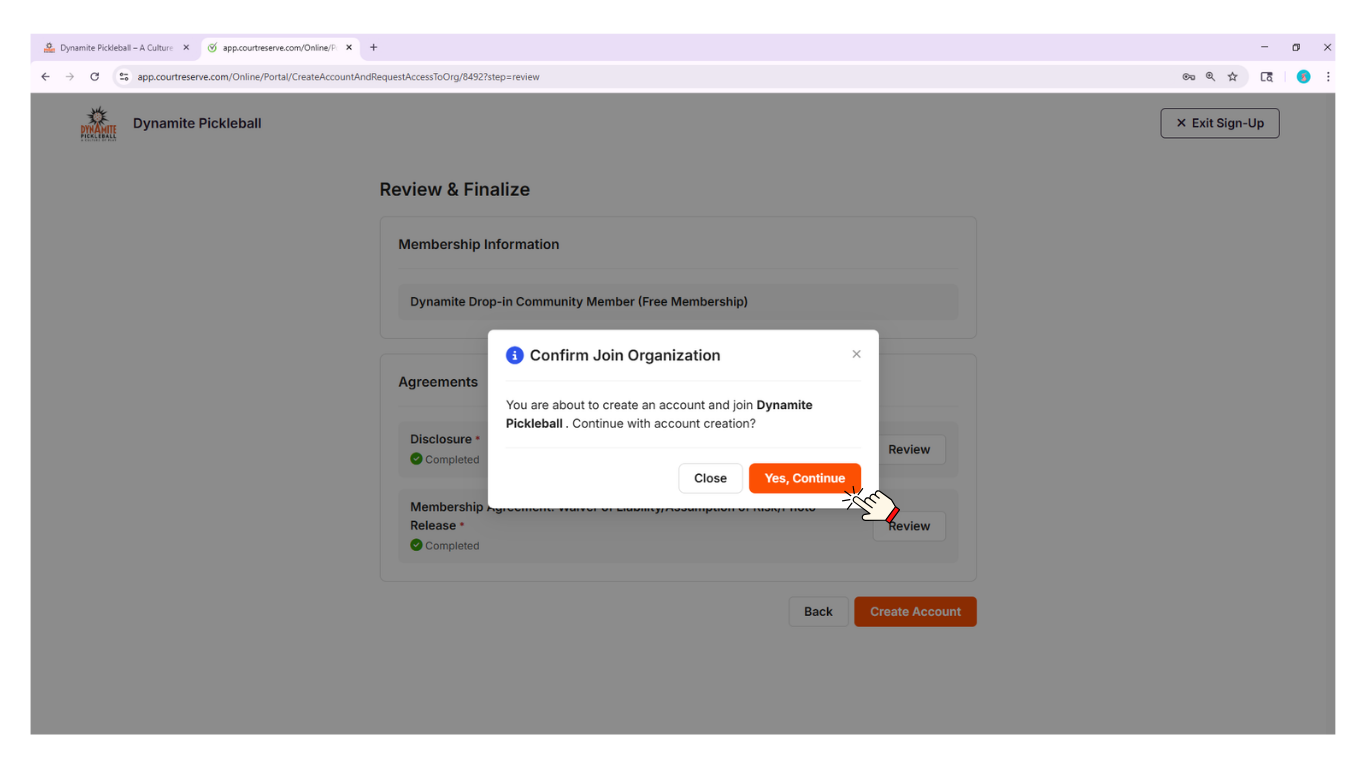
Task: Go back to the previous page
Action: click(45, 77)
